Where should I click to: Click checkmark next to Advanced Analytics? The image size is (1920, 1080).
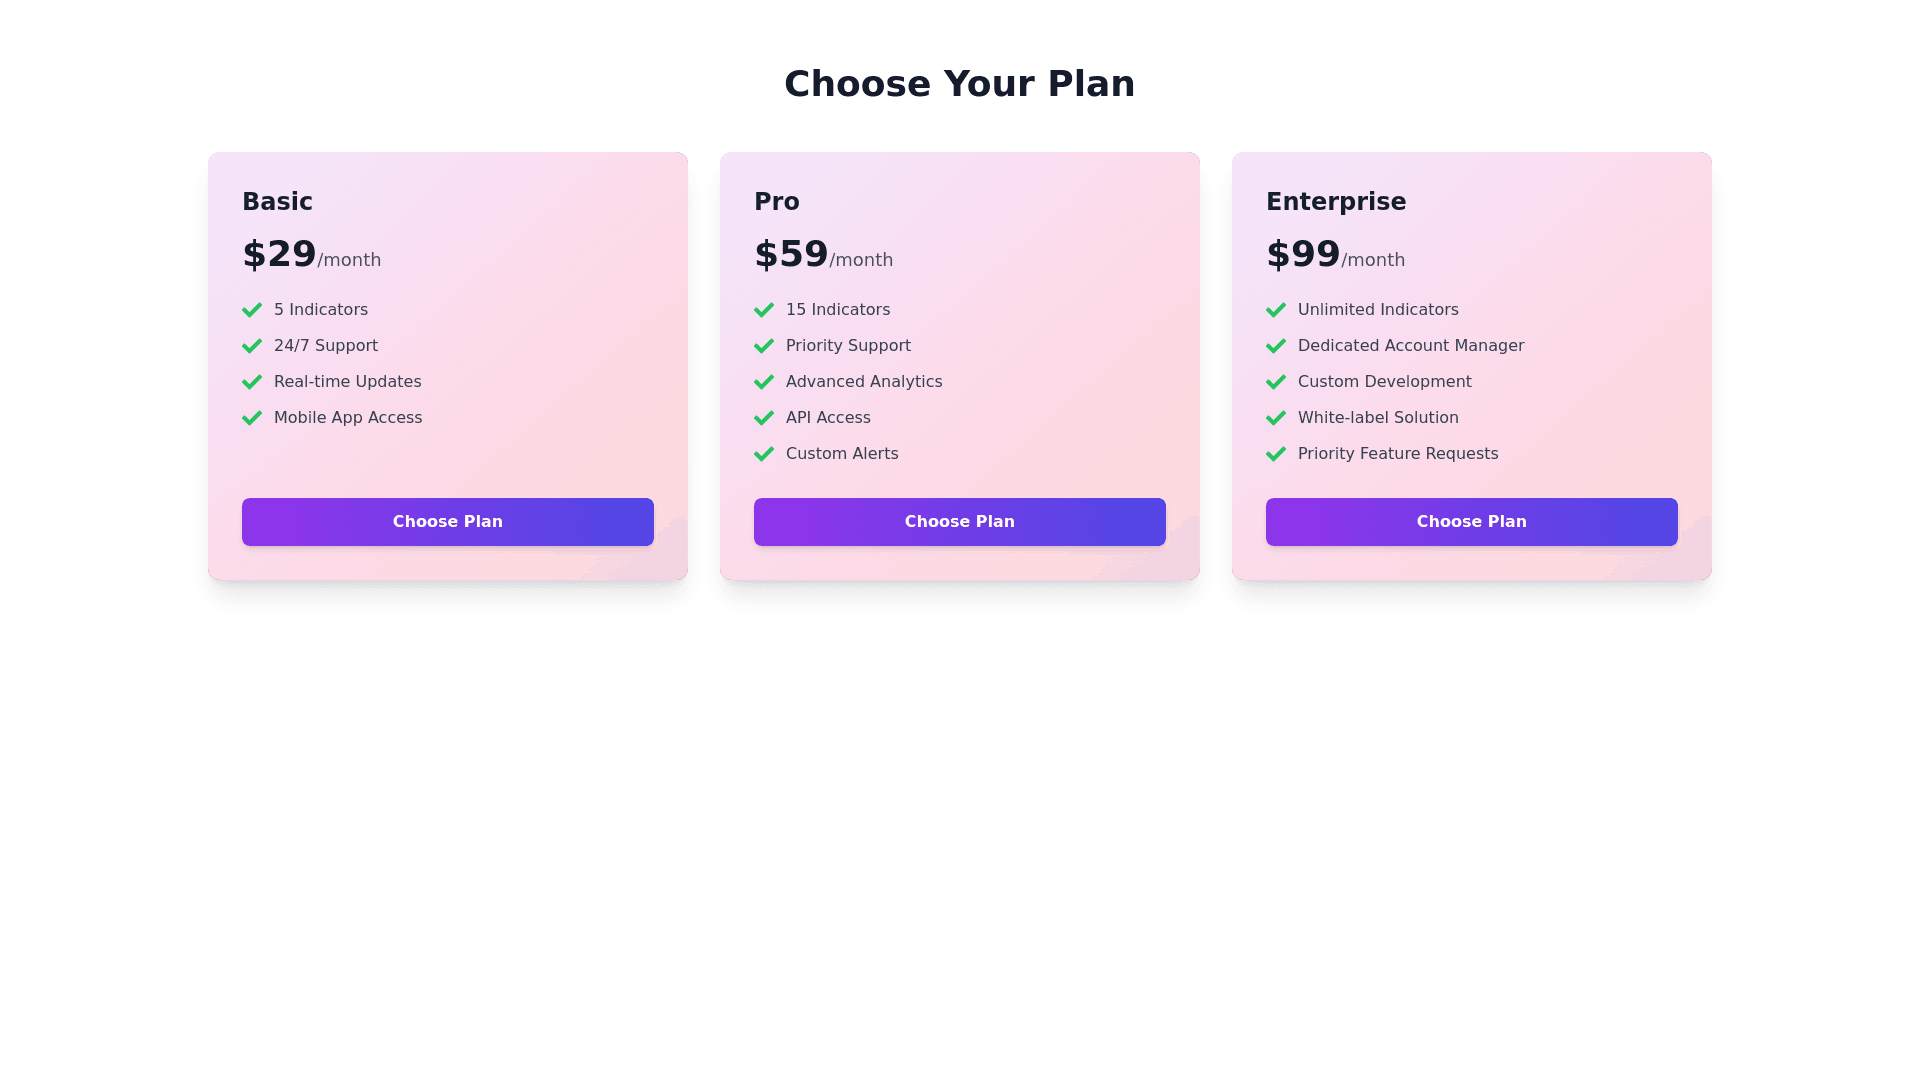(x=764, y=382)
